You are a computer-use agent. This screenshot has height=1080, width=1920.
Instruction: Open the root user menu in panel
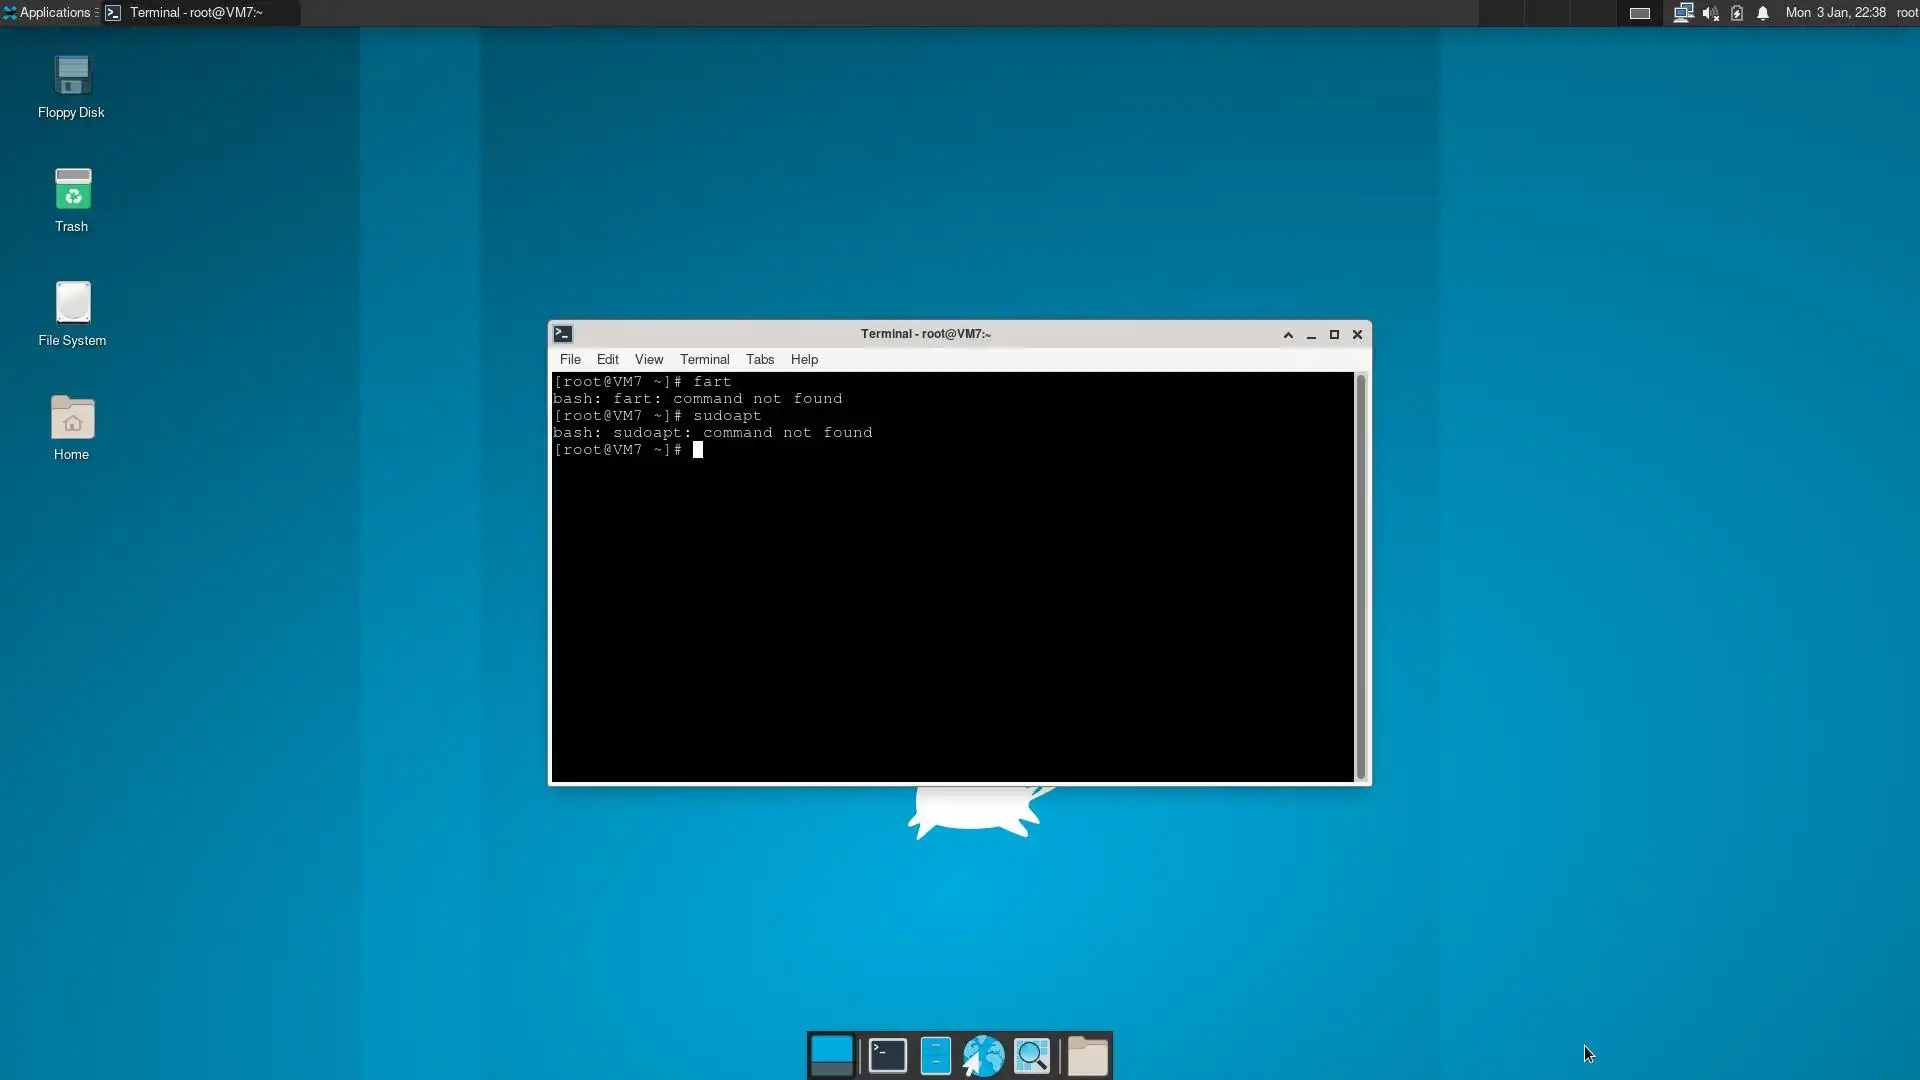(x=1907, y=13)
